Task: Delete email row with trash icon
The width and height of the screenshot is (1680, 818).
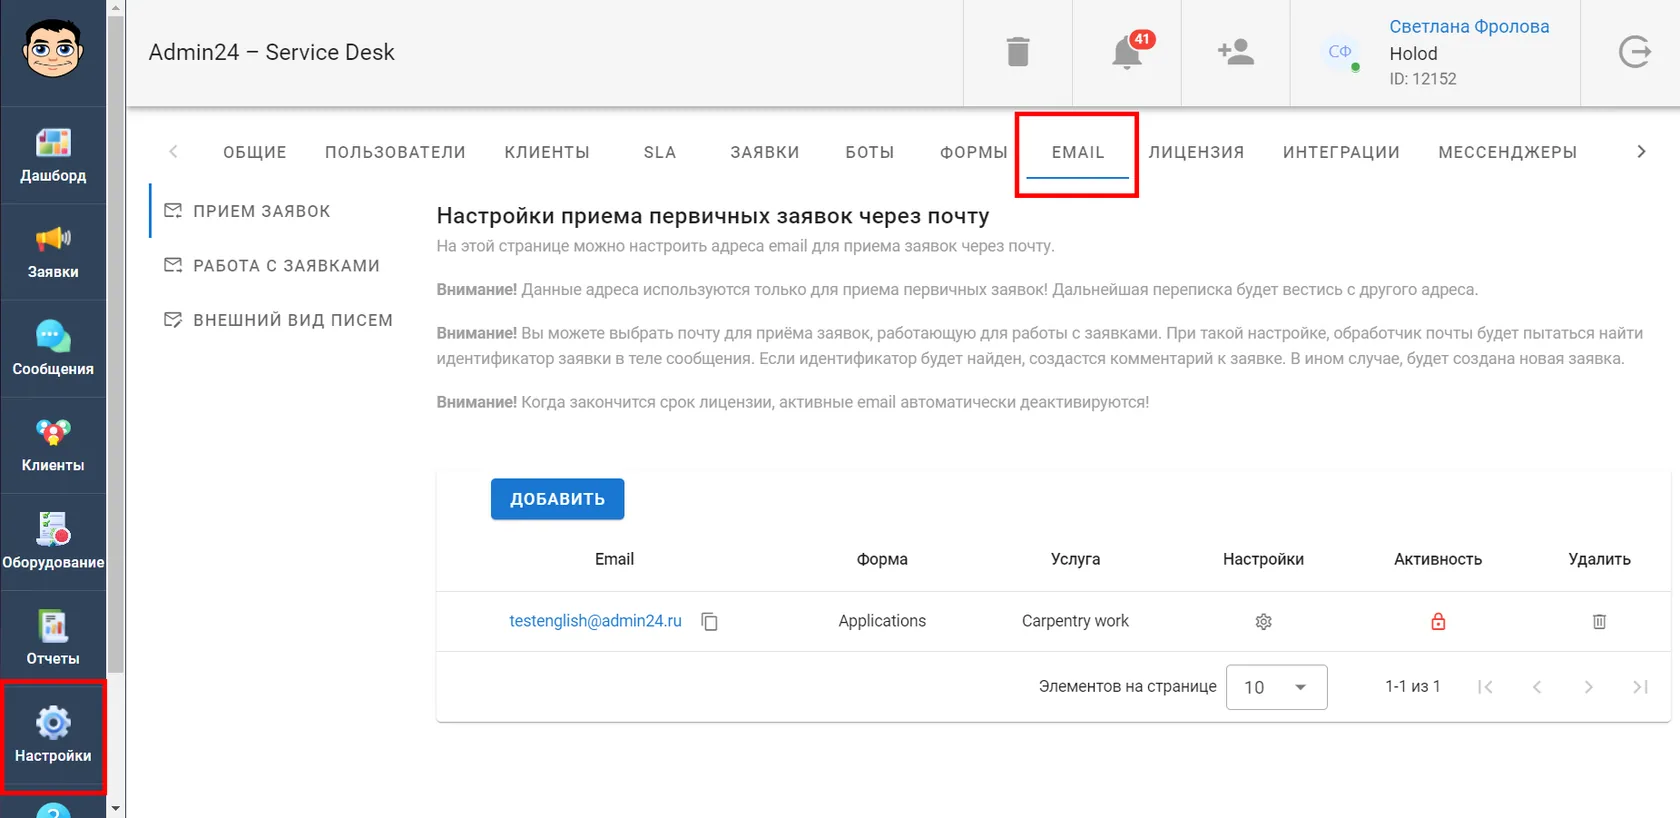Action: coord(1599,622)
